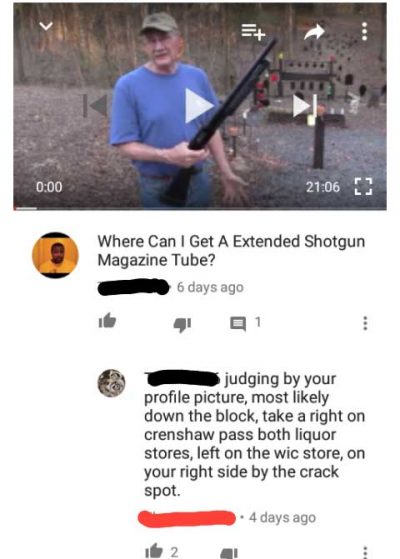Open the replier's round avatar
Screen dimensions: 400x559
112,383
